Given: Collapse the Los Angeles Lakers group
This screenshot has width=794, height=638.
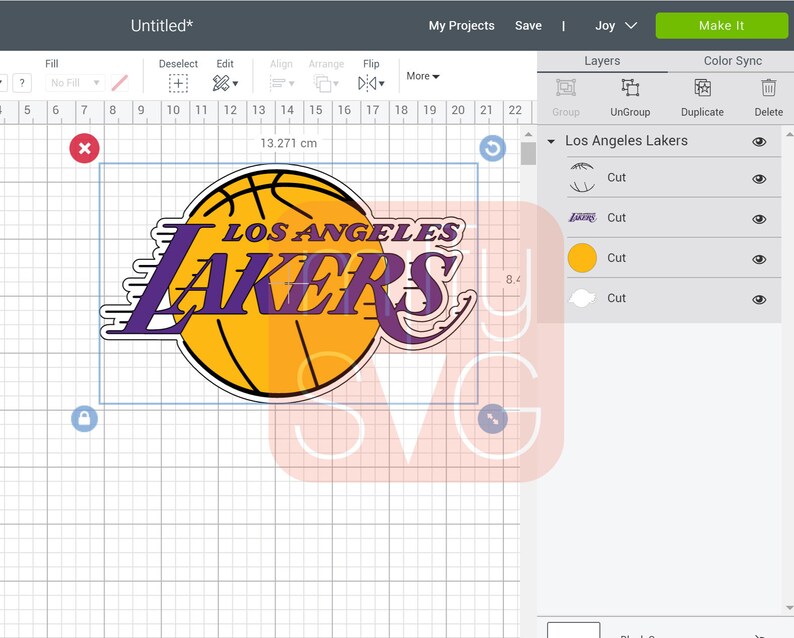Looking at the screenshot, I should pos(551,141).
